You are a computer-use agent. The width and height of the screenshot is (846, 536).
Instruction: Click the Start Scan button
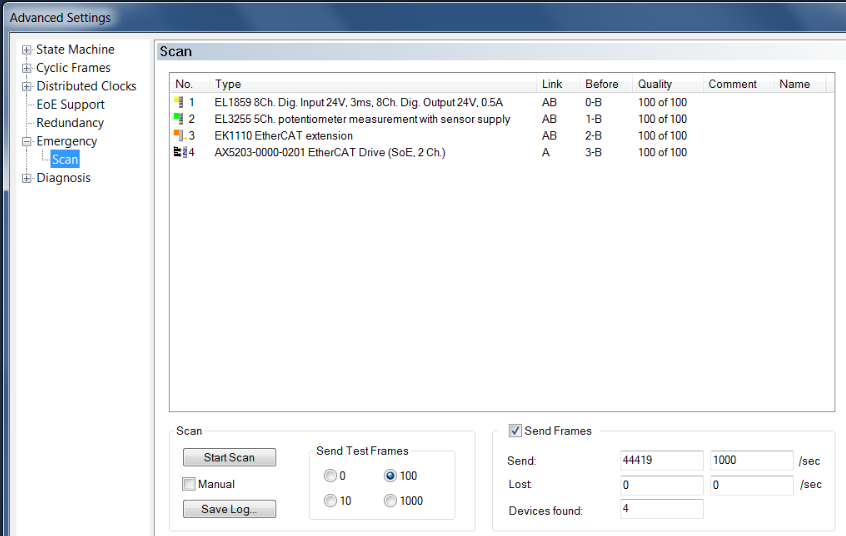[x=229, y=457]
